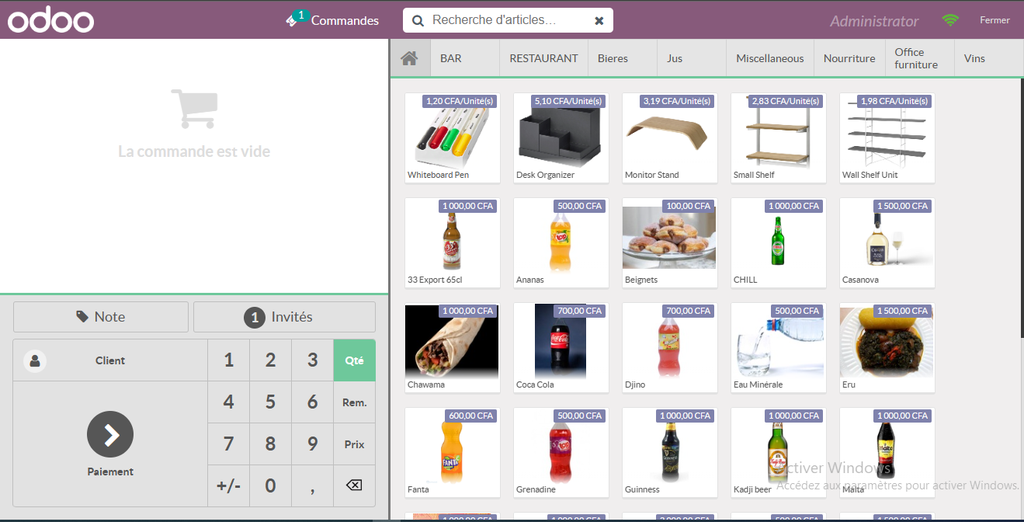
Task: Click the backspace key icon on numpad
Action: point(354,485)
